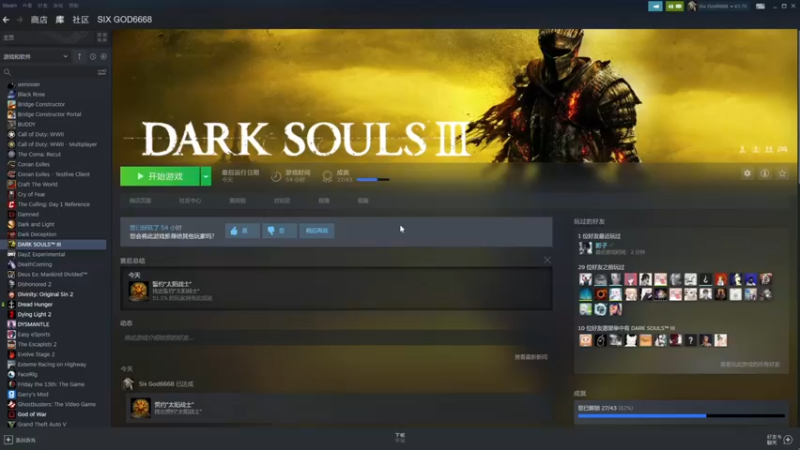This screenshot has width=800, height=450.
Task: Click Six God6668 avatar in activity feed
Action: pyautogui.click(x=128, y=384)
